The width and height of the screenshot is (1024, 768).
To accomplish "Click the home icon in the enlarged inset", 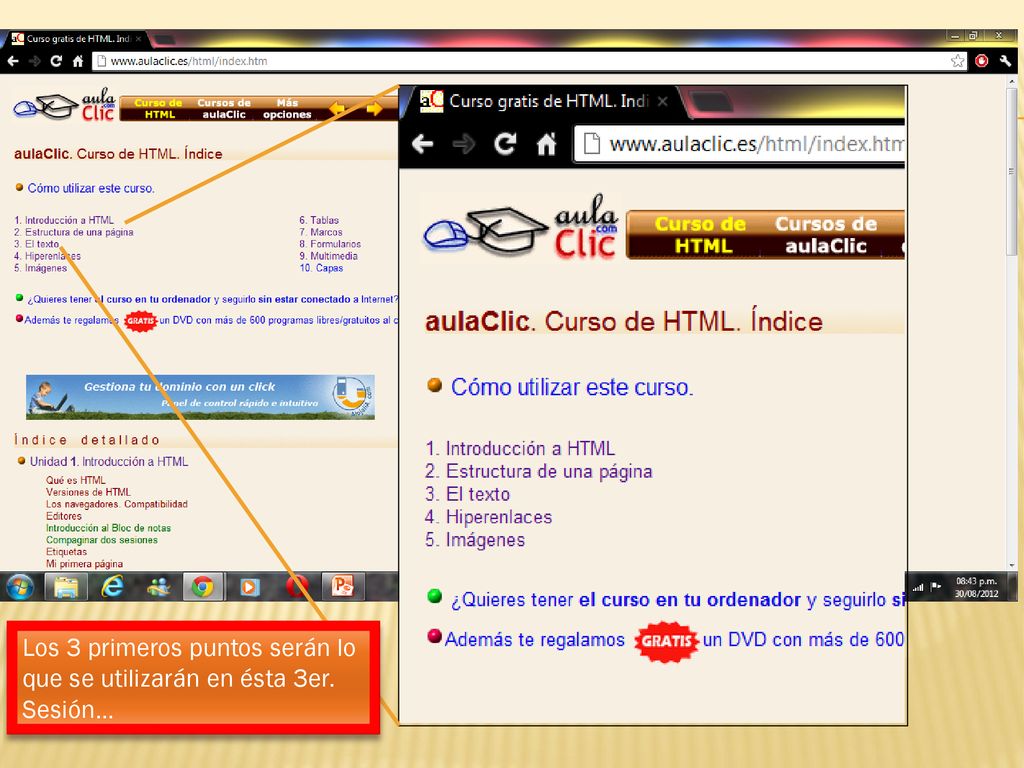I will [x=546, y=144].
